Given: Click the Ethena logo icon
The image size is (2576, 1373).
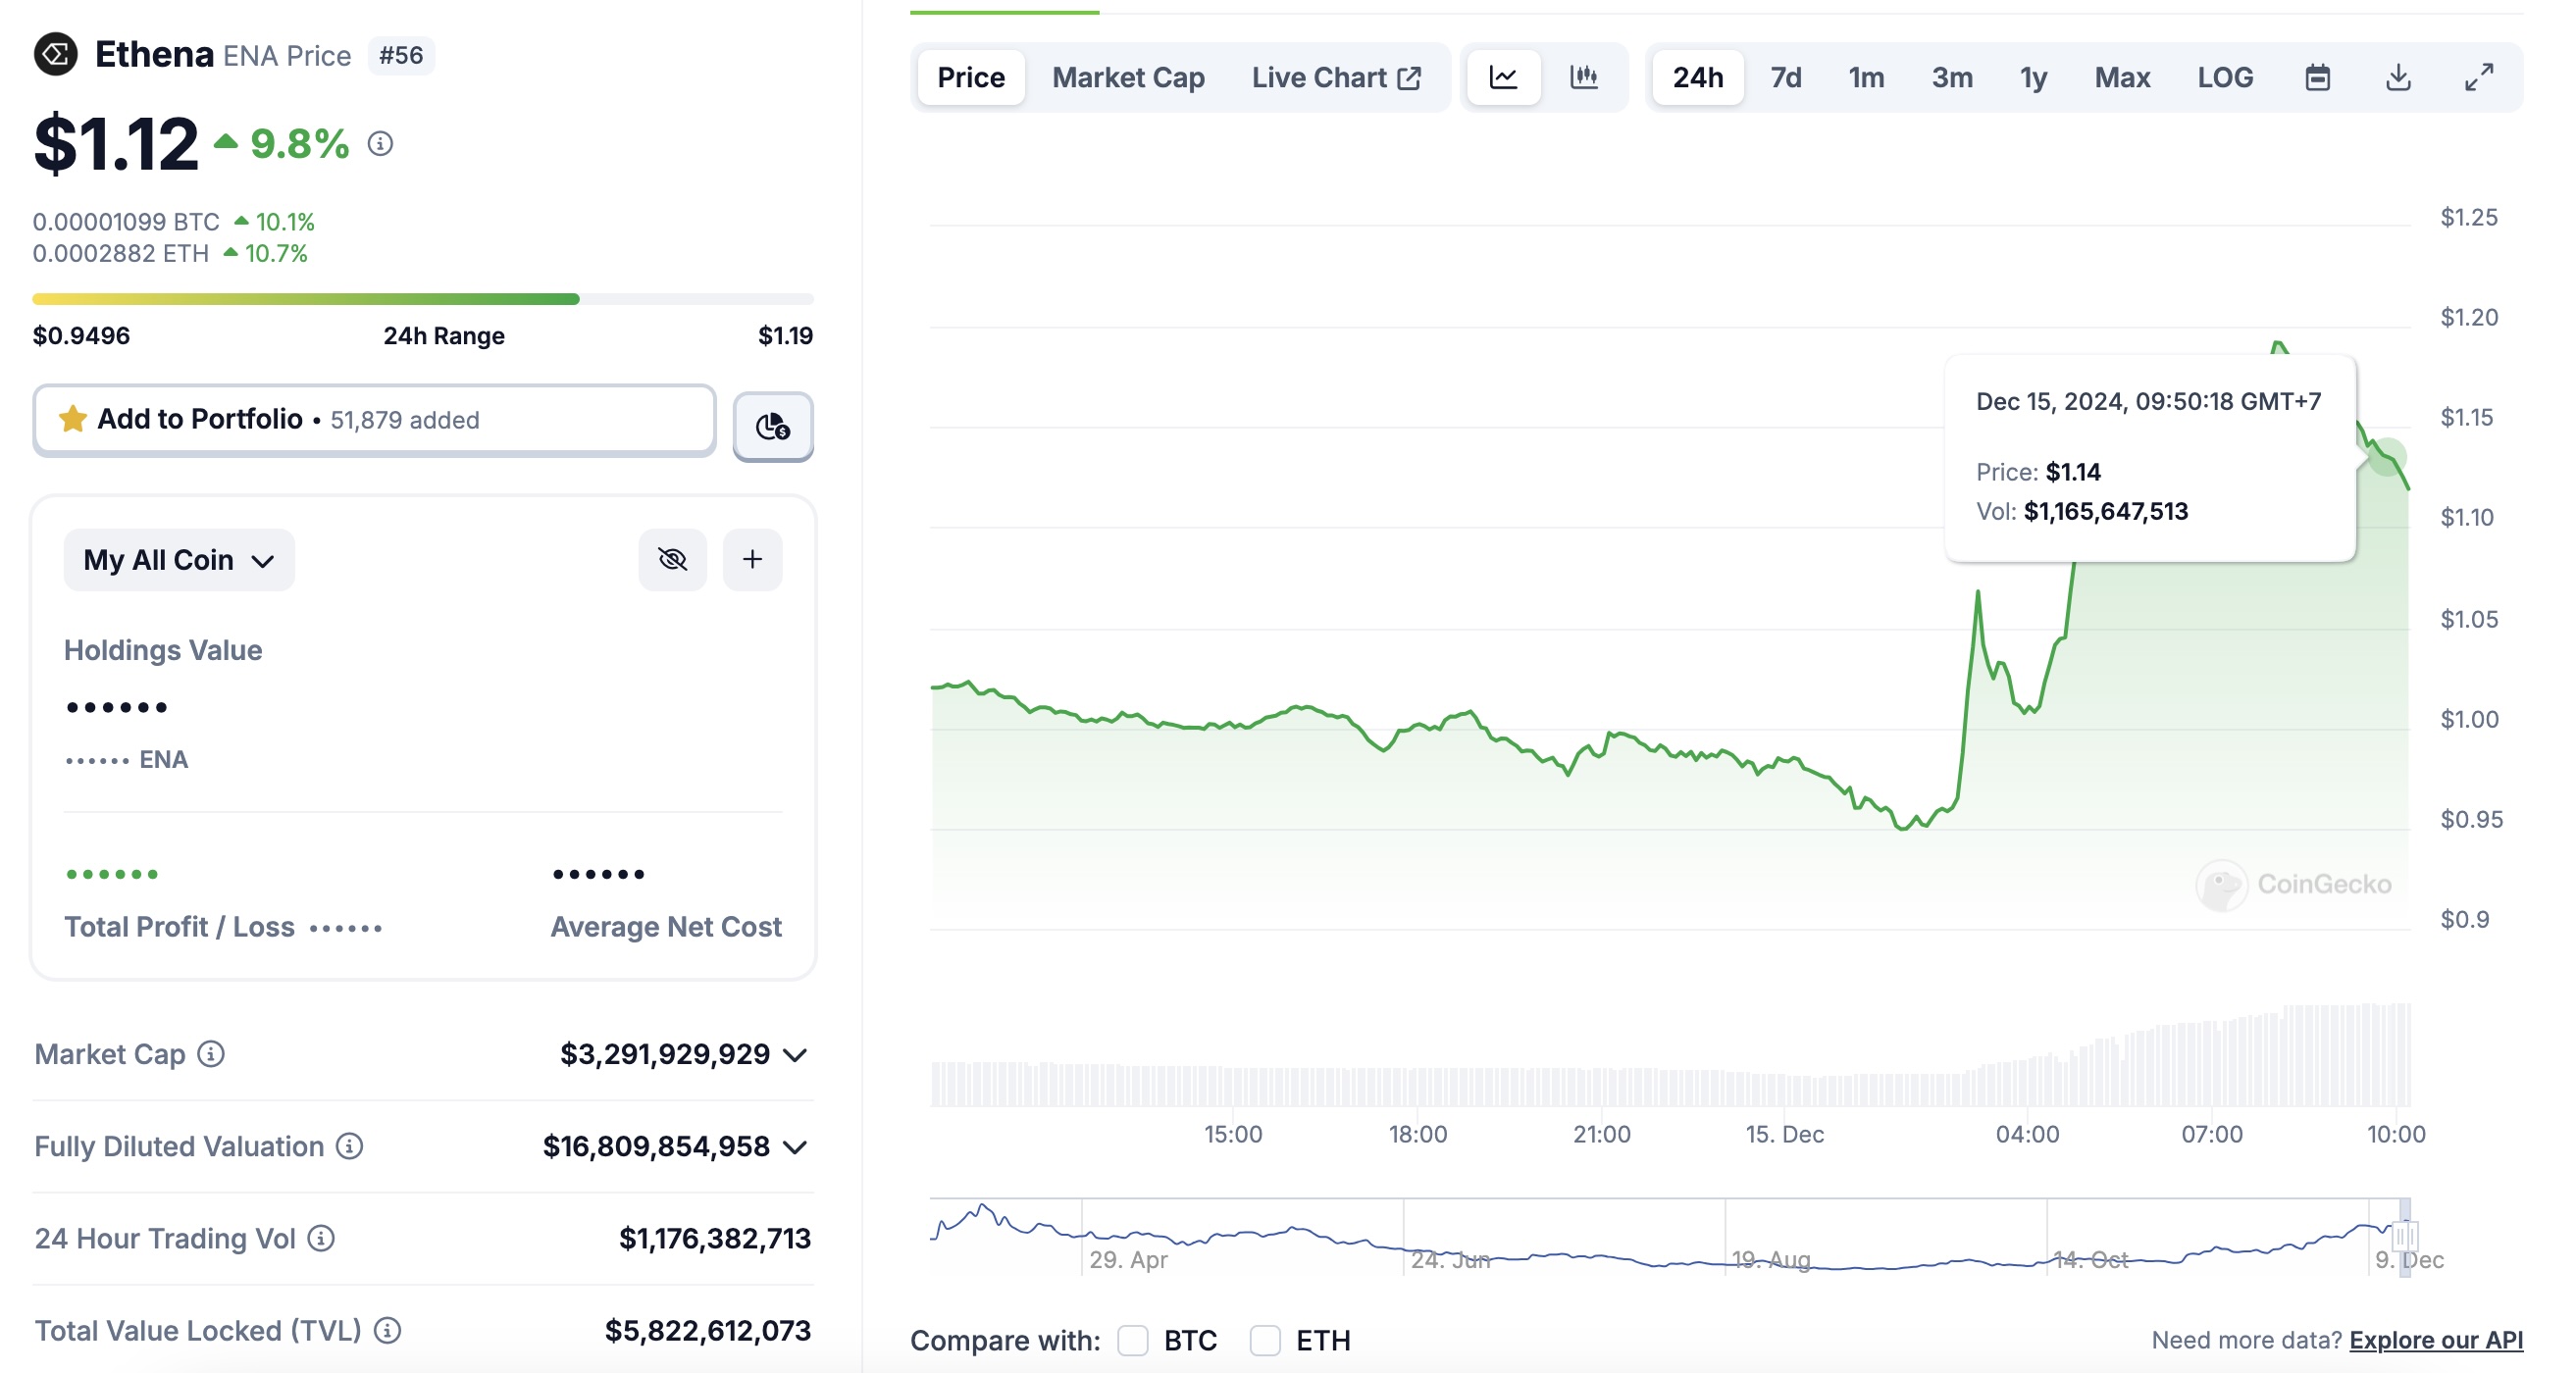Looking at the screenshot, I should click(x=56, y=54).
